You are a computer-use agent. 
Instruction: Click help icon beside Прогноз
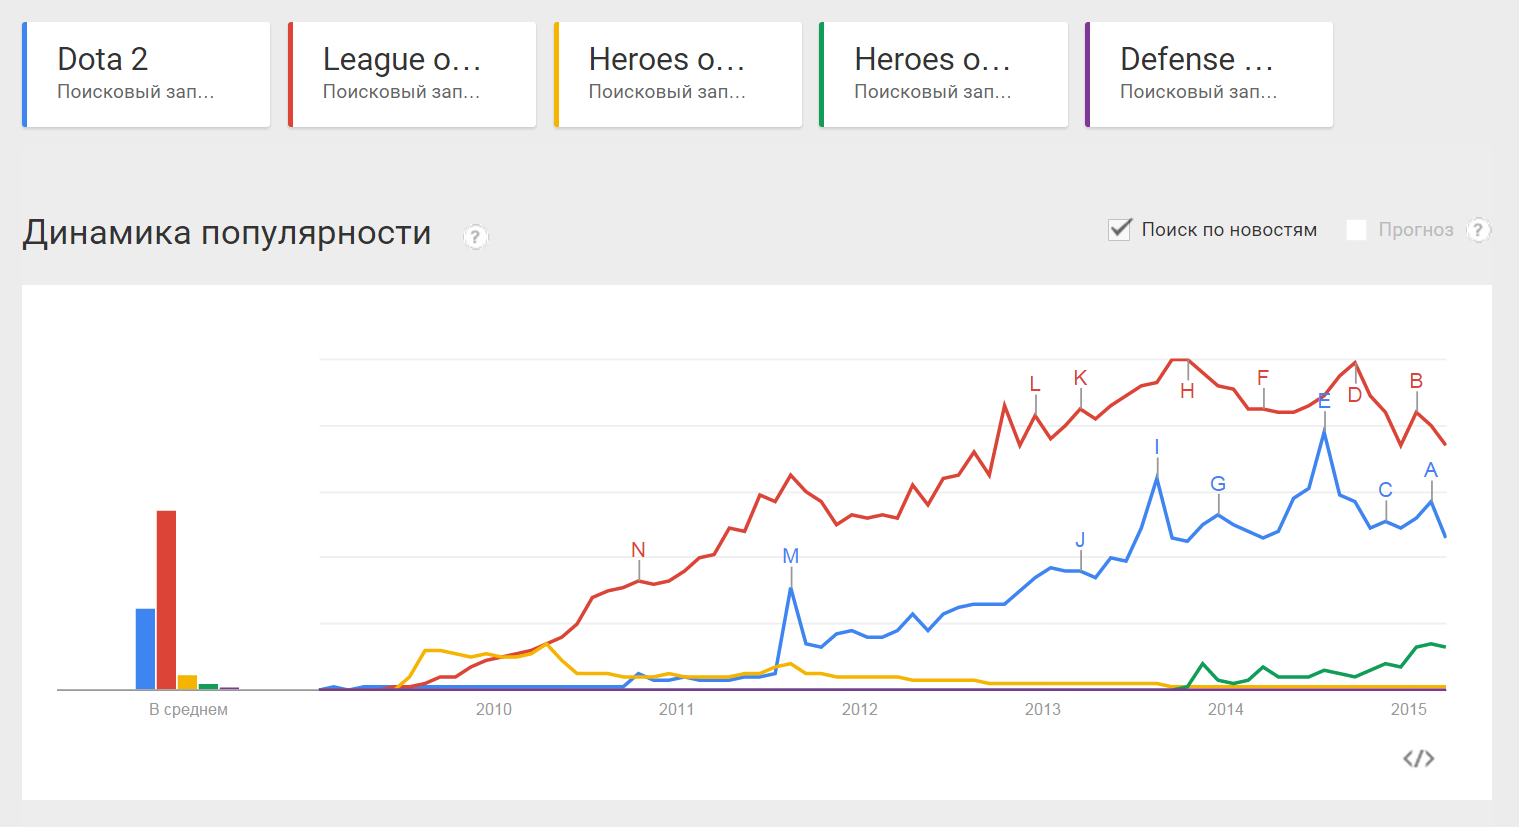[x=1478, y=230]
